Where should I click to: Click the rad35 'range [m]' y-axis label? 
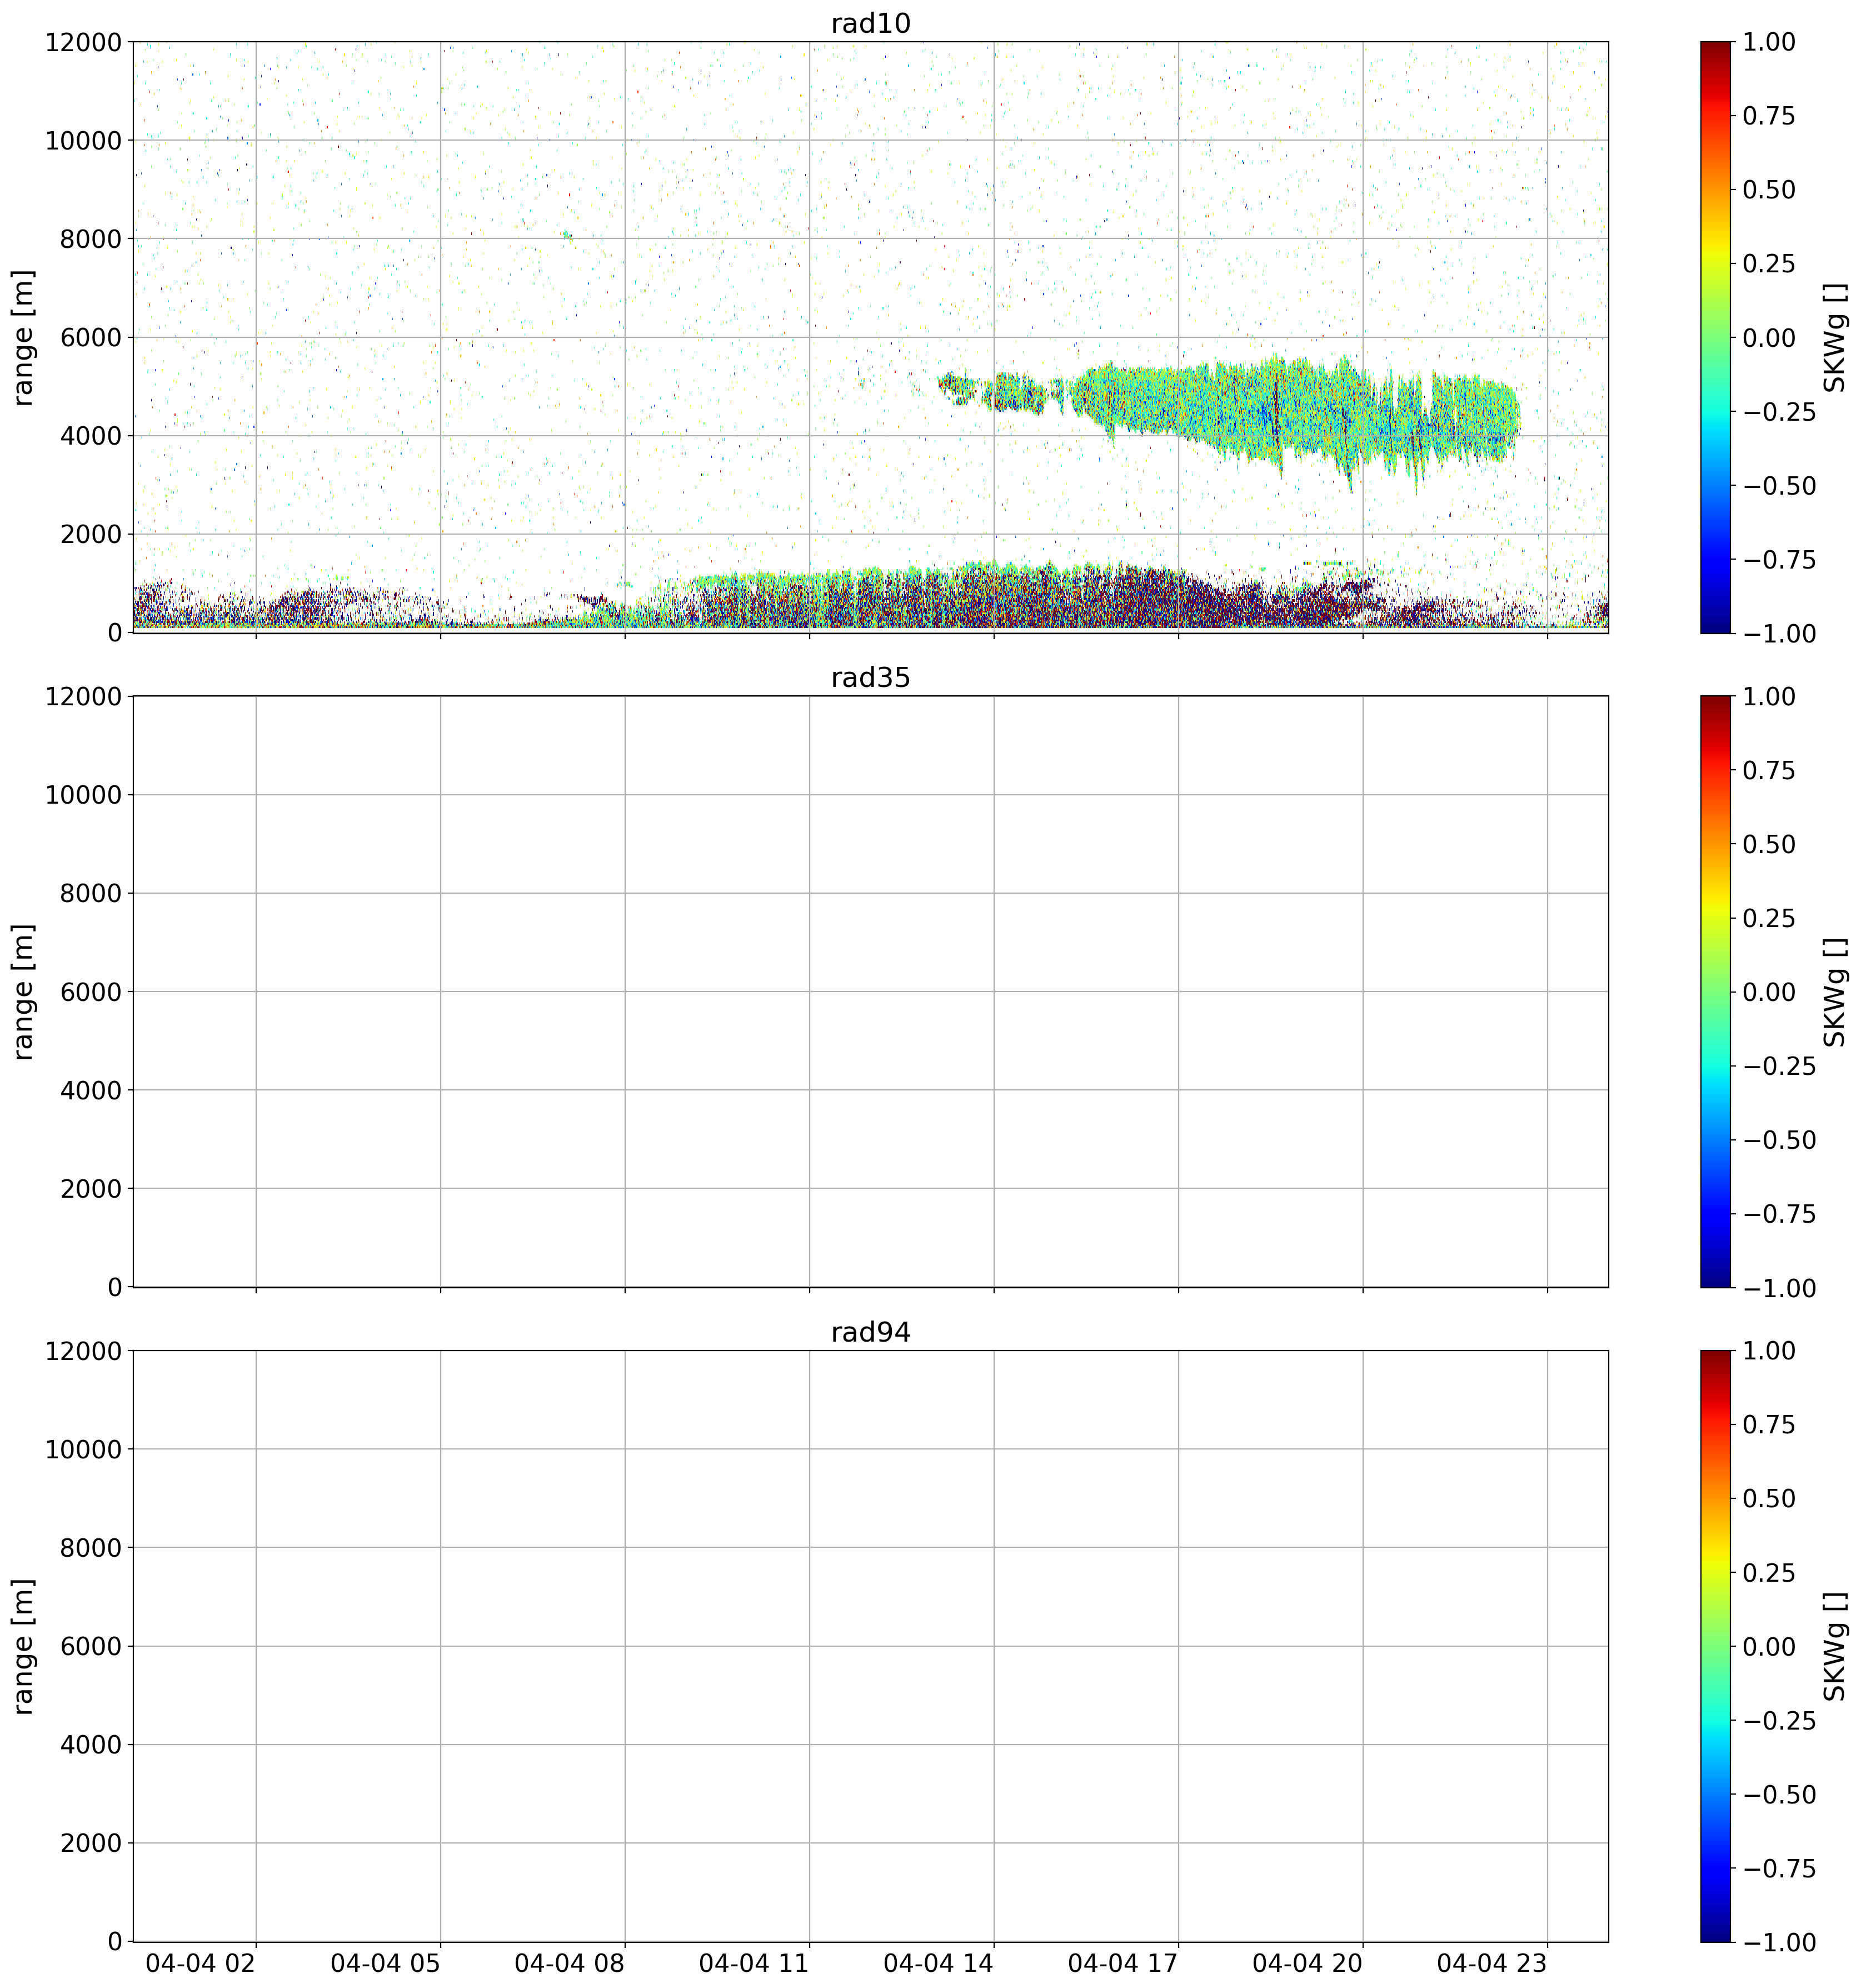(23, 991)
